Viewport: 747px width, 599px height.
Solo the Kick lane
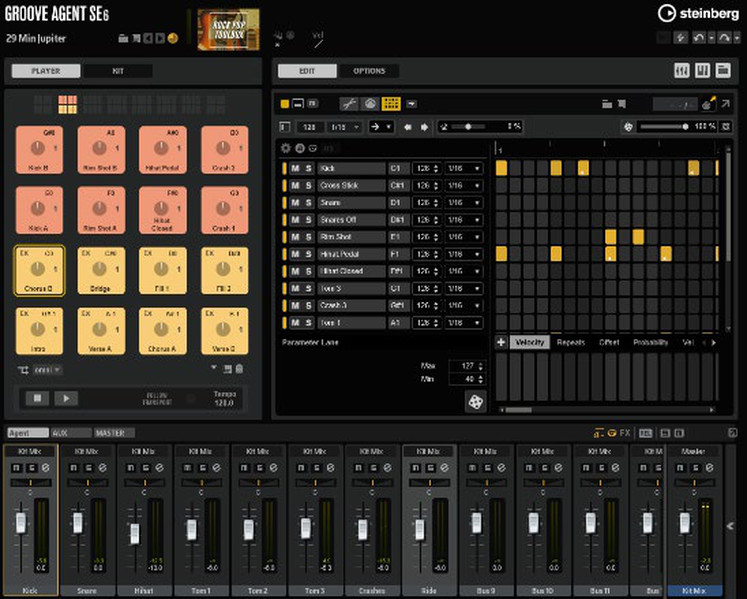pos(308,168)
